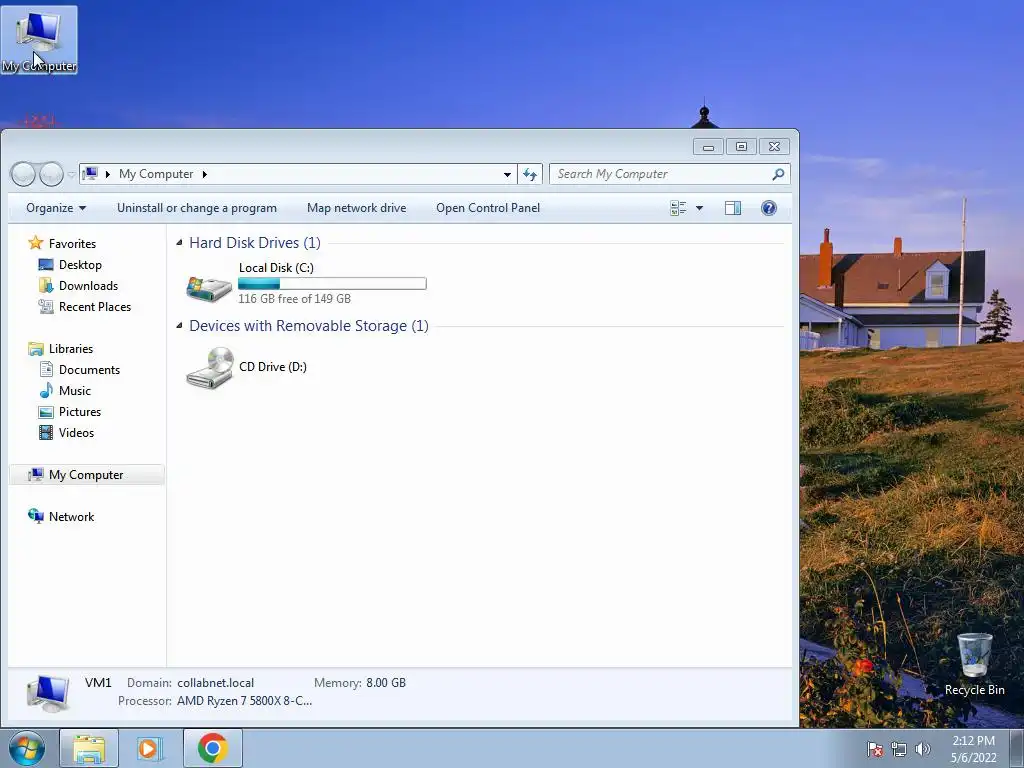This screenshot has width=1024, height=768.
Task: Click the Local Disk C: usage bar
Action: pos(332,283)
